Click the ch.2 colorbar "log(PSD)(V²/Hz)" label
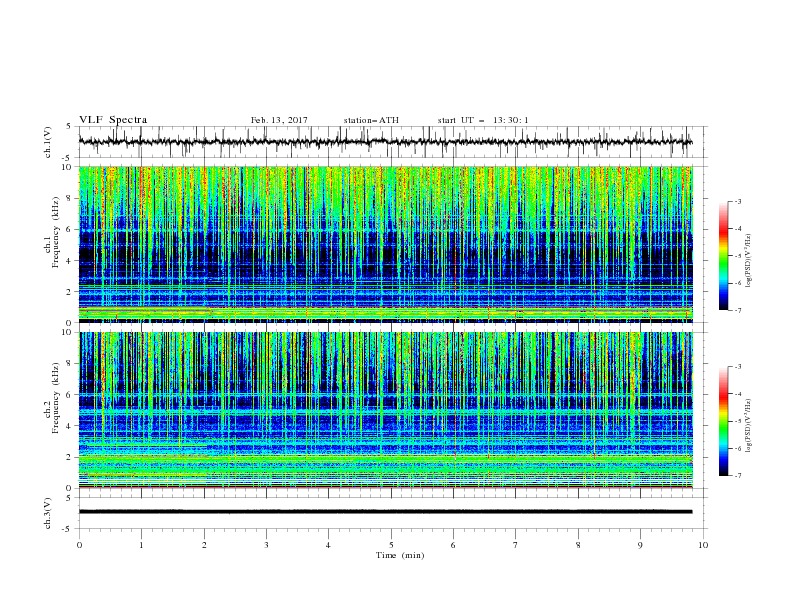This screenshot has height=612, width=792. [748, 425]
